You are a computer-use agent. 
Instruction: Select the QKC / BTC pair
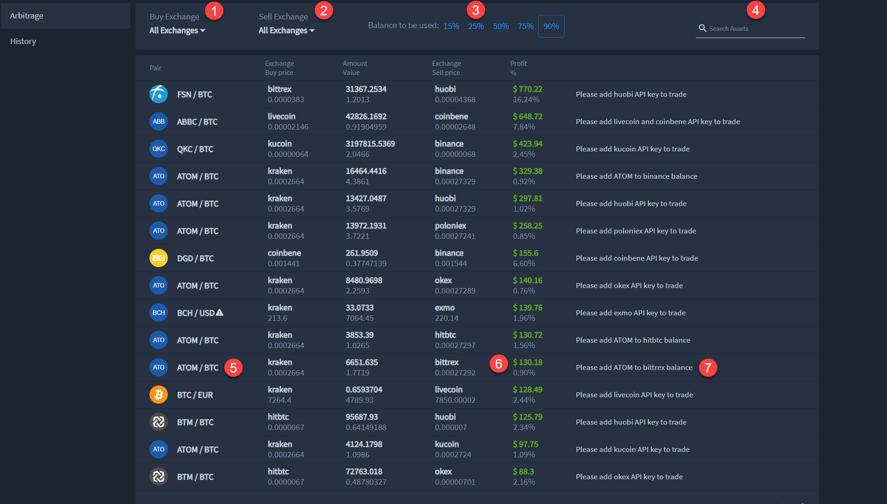[x=195, y=149]
